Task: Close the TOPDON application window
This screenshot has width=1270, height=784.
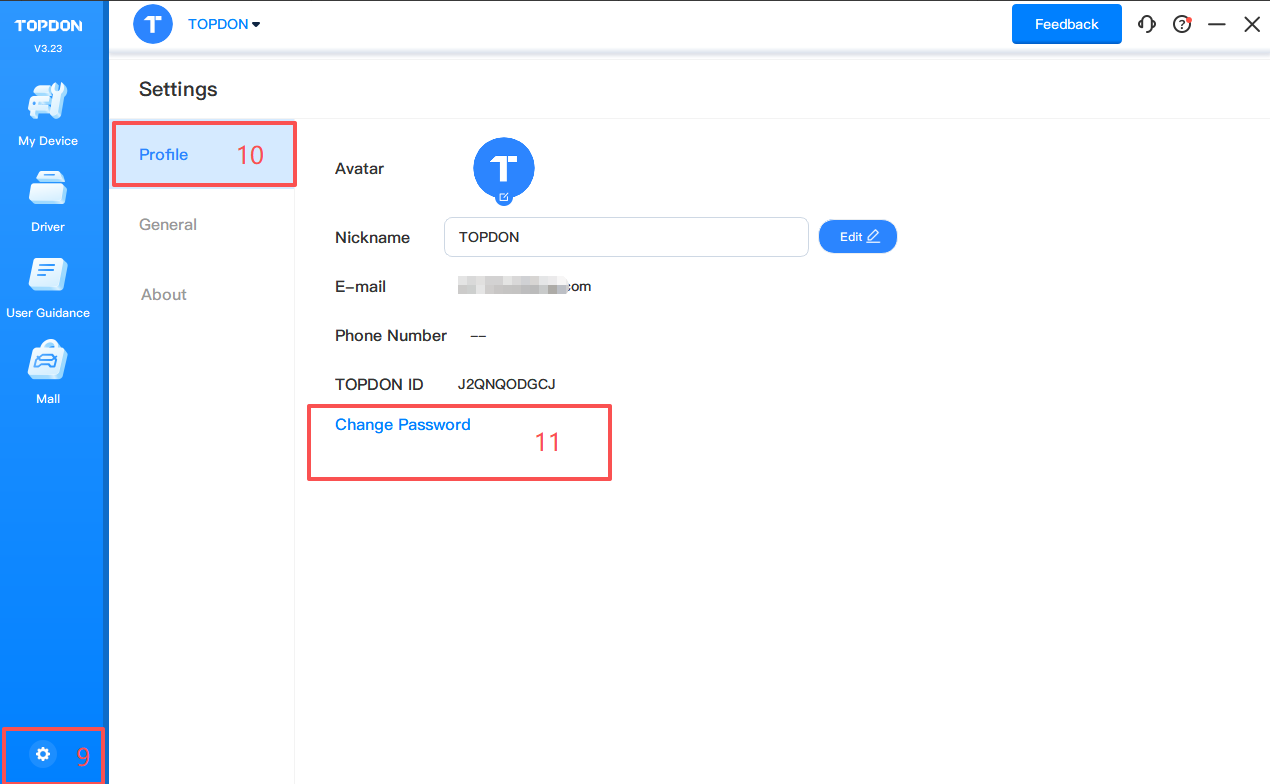Action: 1251,24
